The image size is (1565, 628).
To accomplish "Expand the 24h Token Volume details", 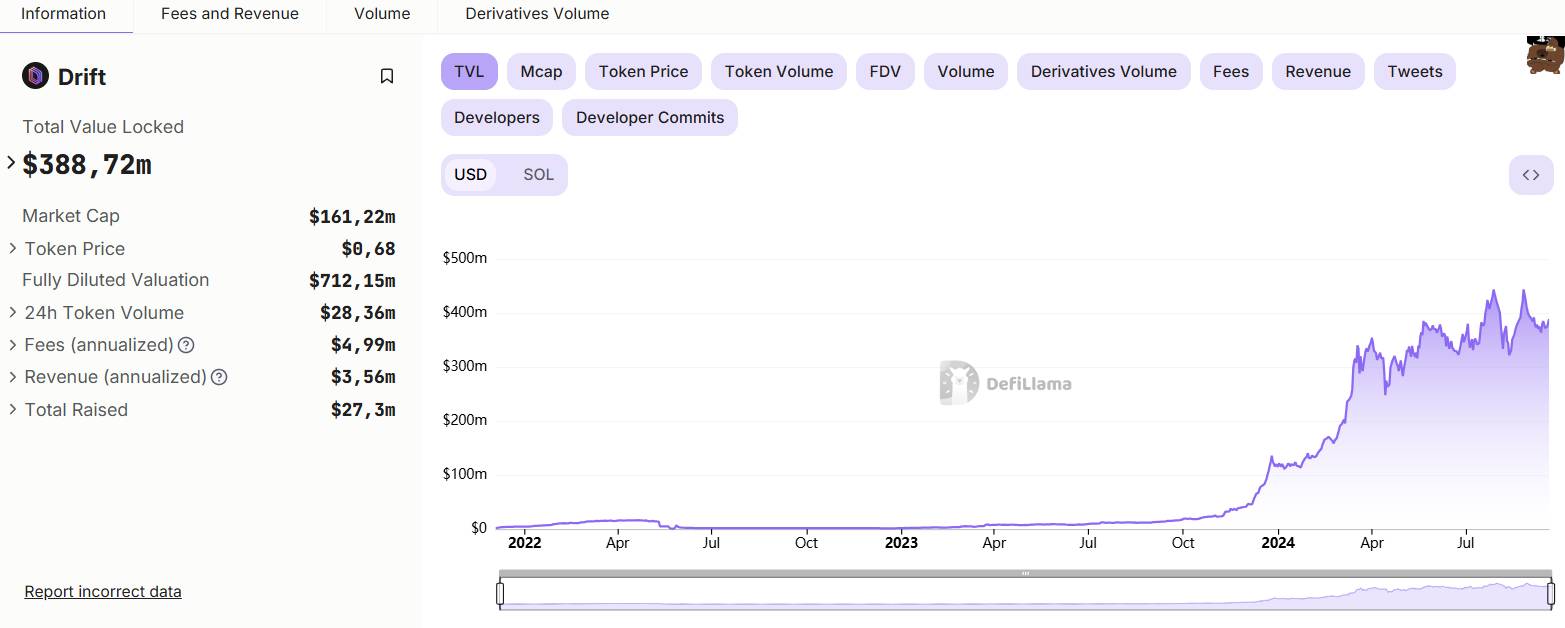I will [x=13, y=312].
